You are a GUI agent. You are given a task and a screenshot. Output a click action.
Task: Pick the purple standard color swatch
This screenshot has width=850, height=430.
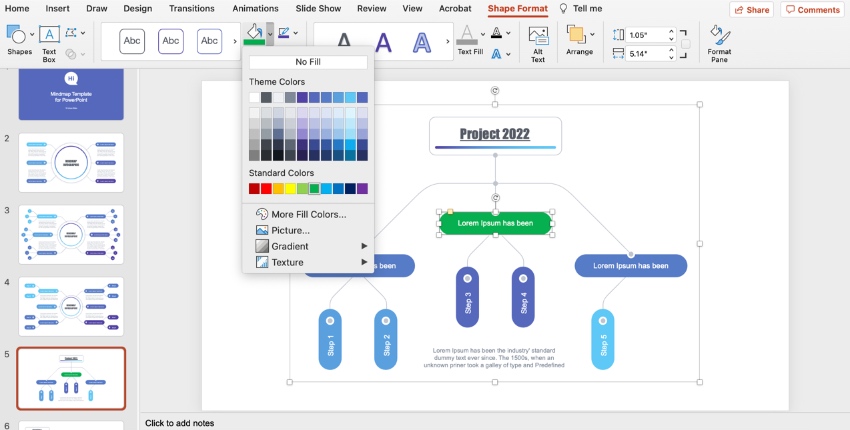pyautogui.click(x=363, y=189)
